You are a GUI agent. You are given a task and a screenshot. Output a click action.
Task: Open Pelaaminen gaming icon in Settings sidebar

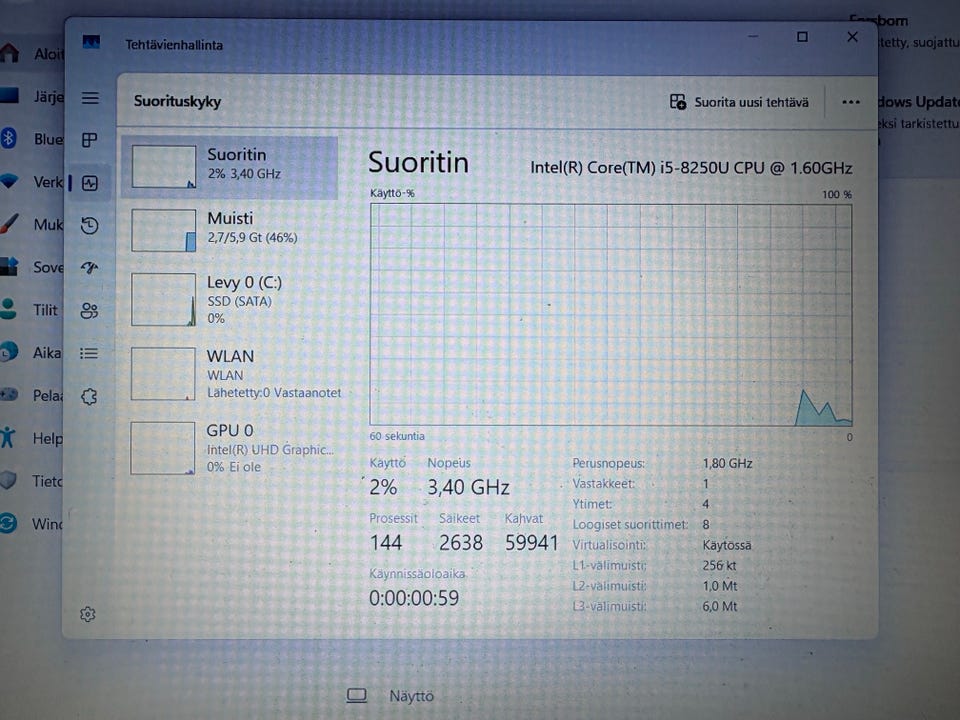(9, 394)
